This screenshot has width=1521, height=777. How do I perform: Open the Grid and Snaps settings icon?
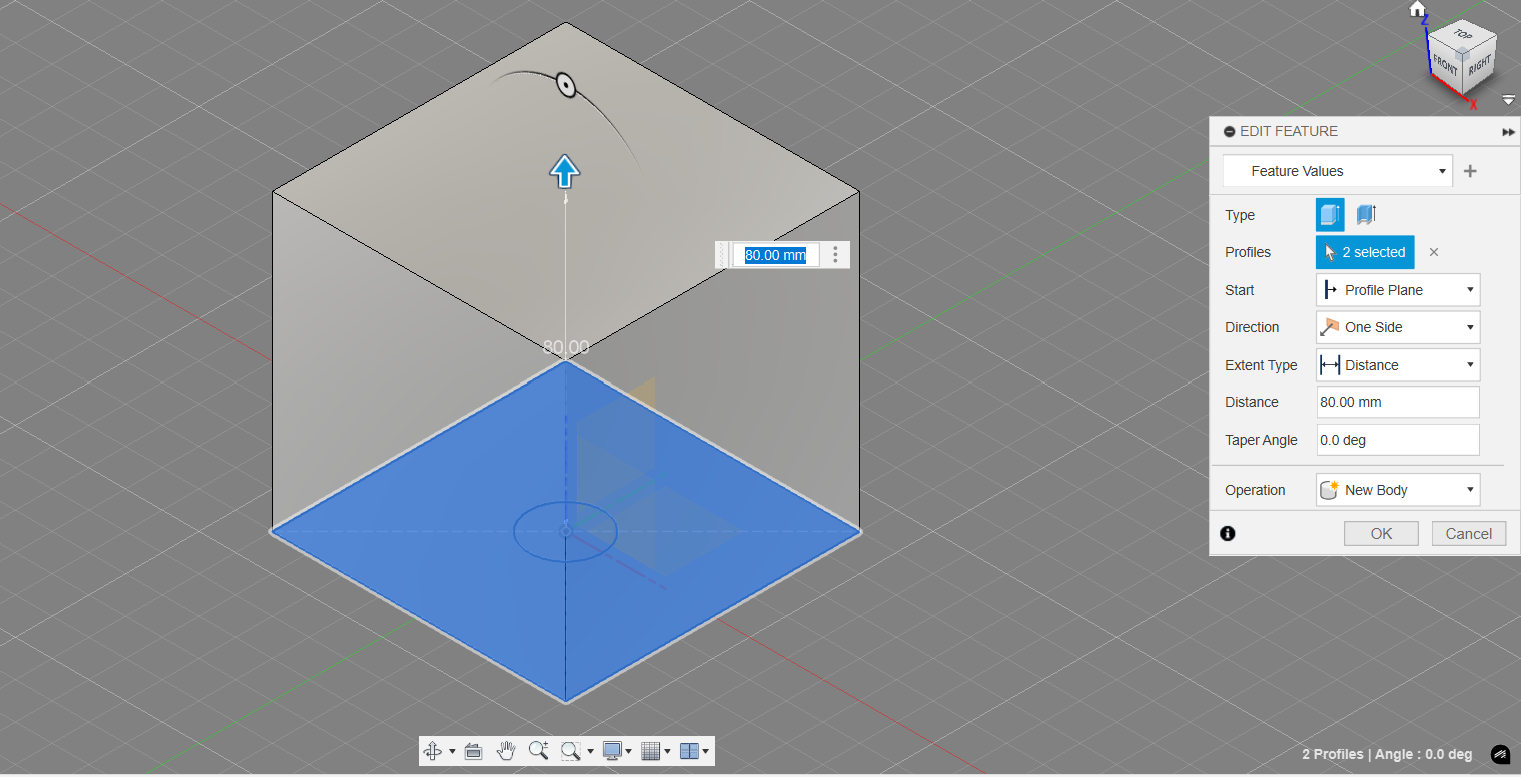point(650,751)
